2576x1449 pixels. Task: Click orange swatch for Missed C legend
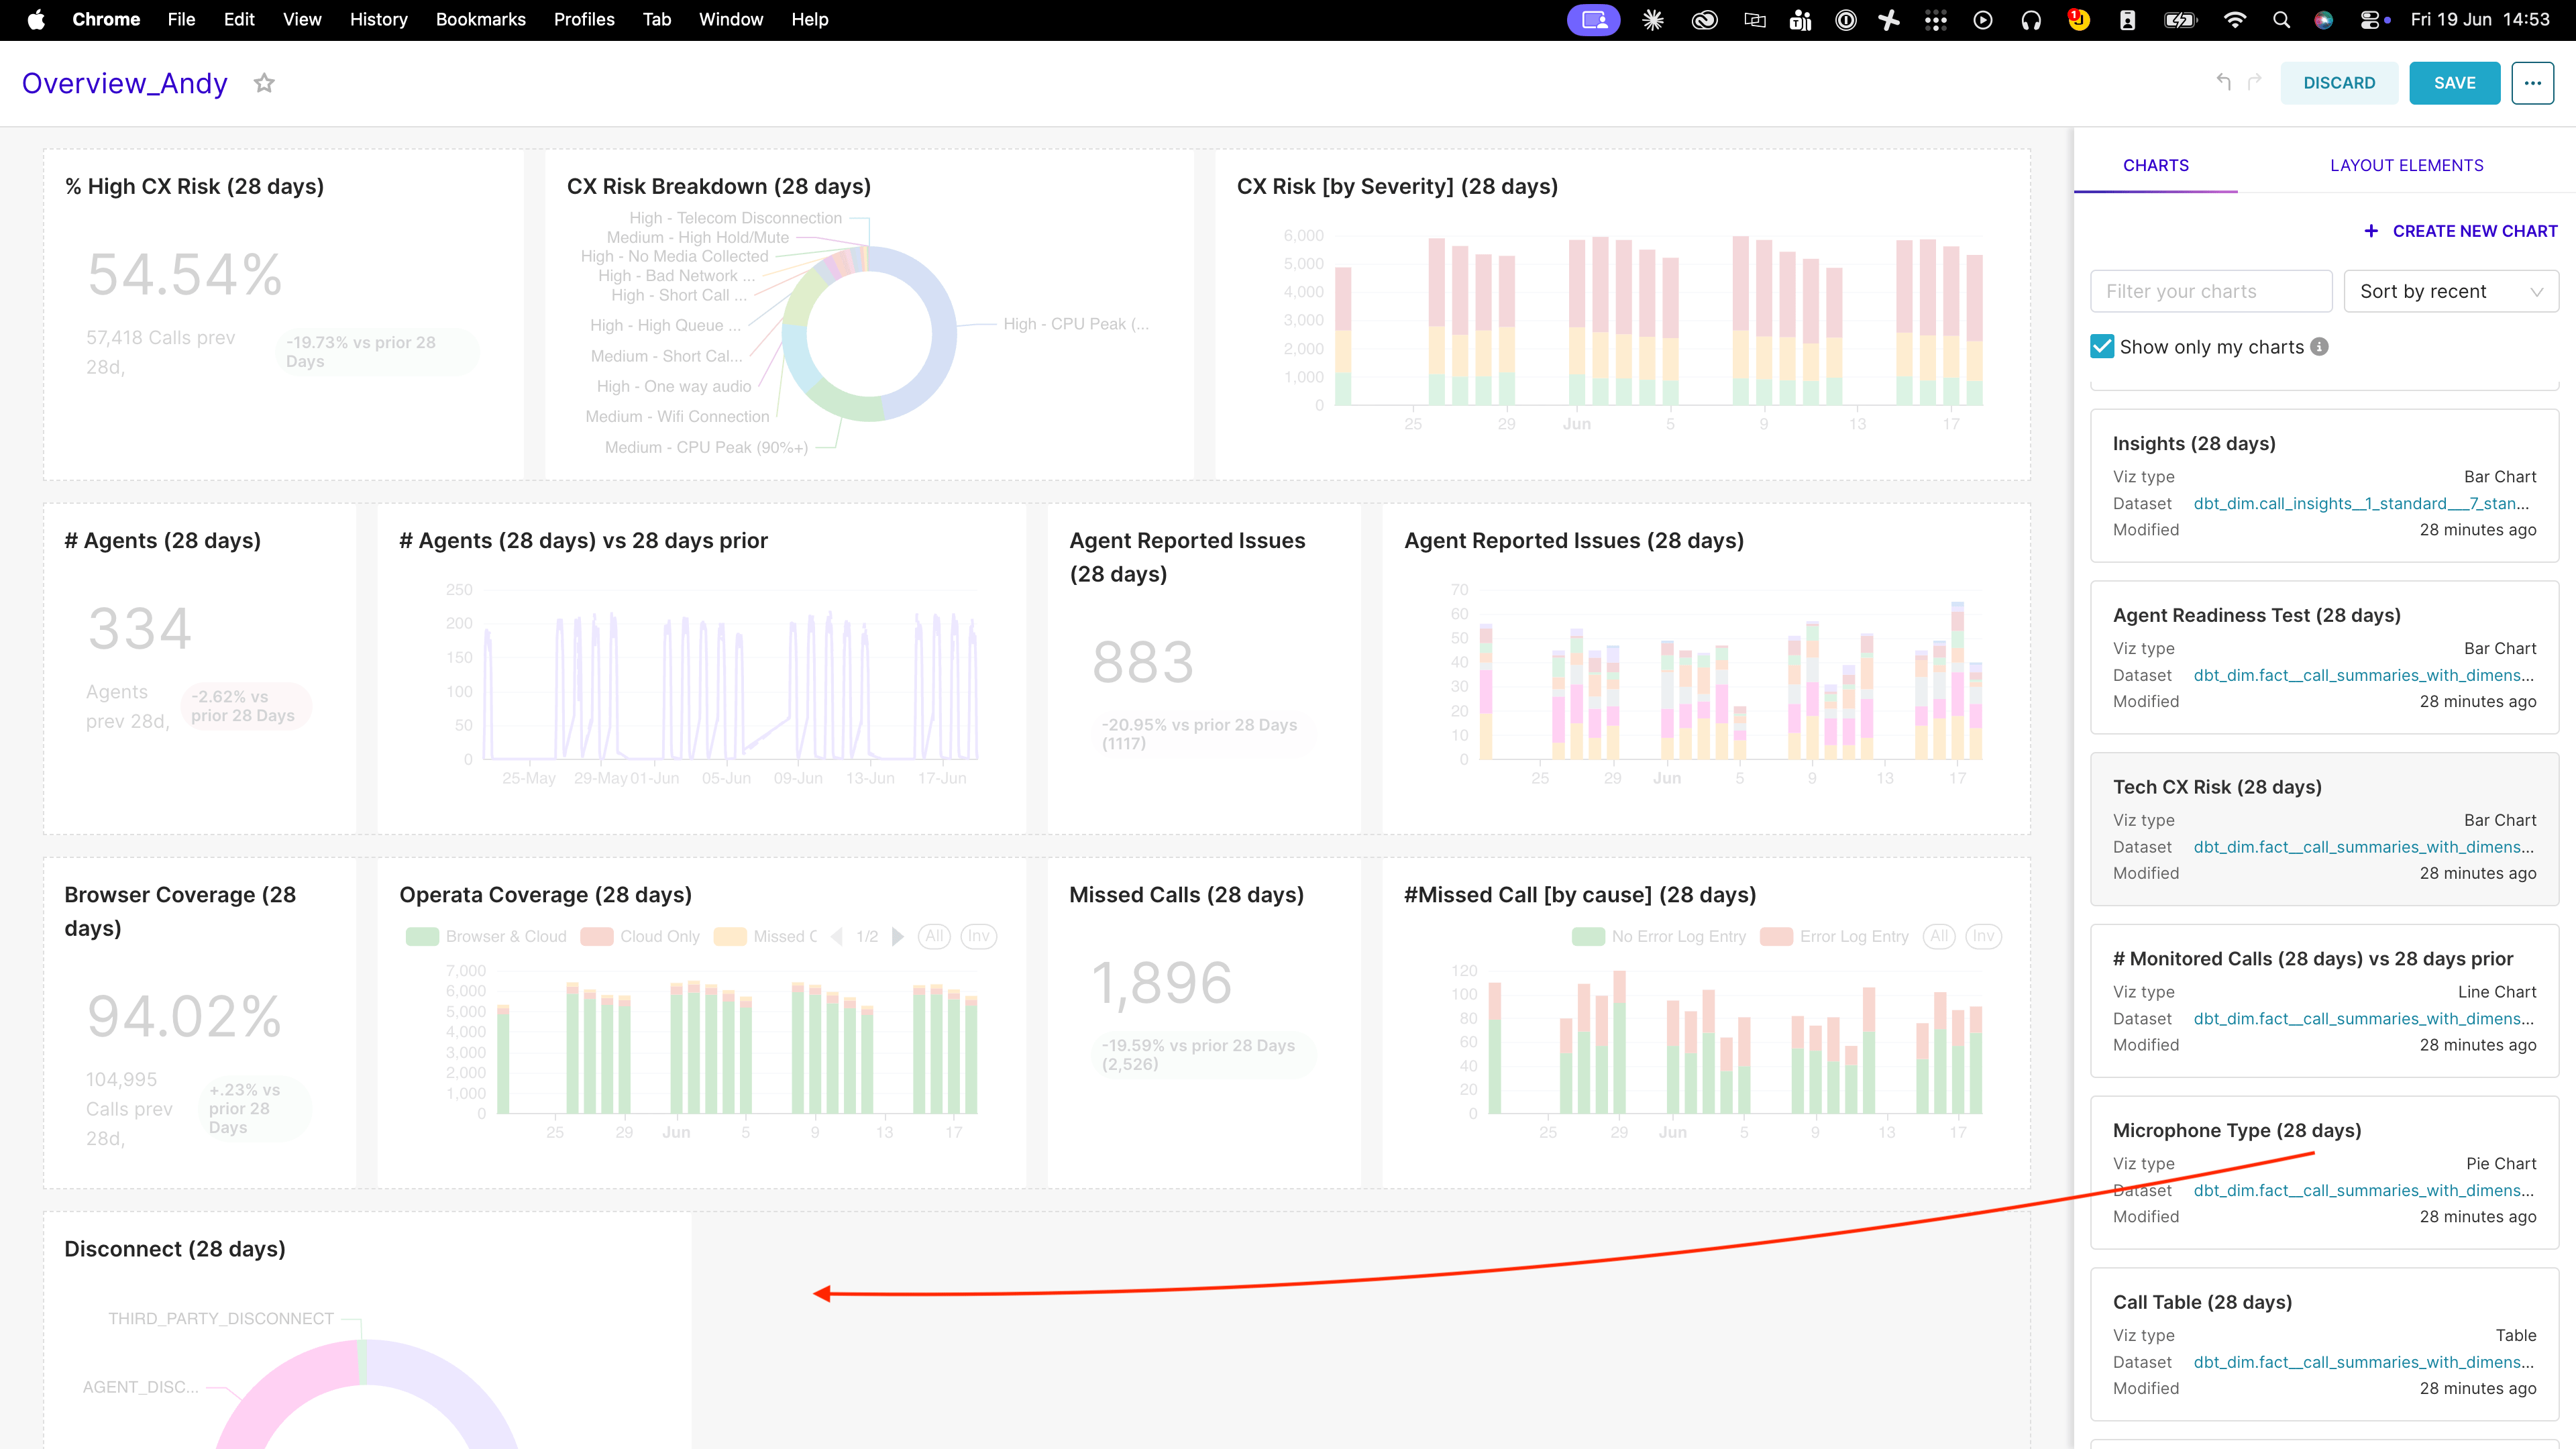point(730,936)
